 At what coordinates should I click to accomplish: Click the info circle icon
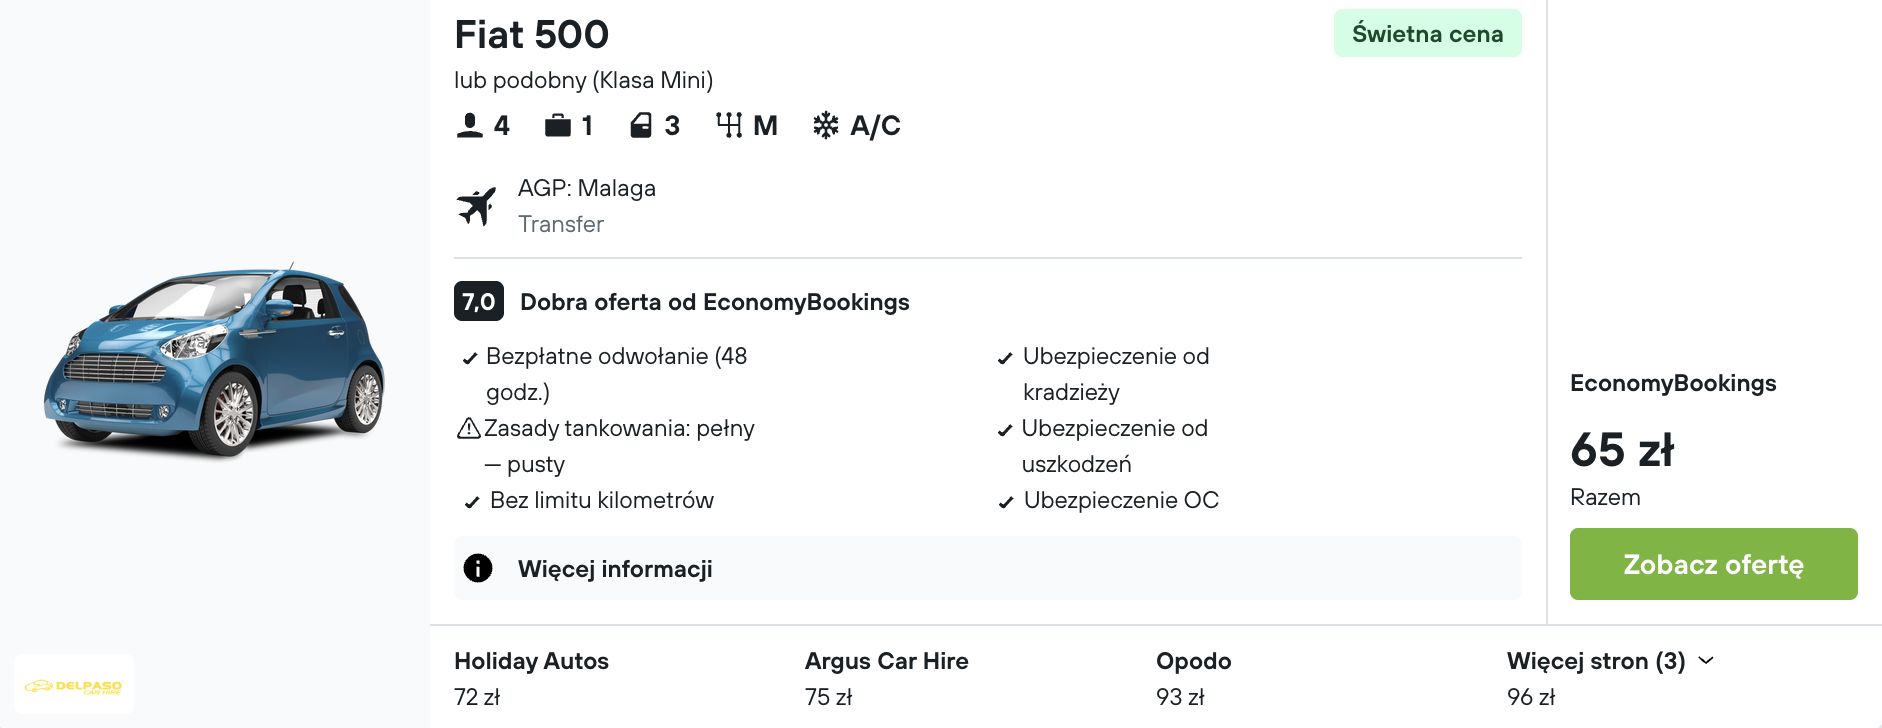point(478,568)
